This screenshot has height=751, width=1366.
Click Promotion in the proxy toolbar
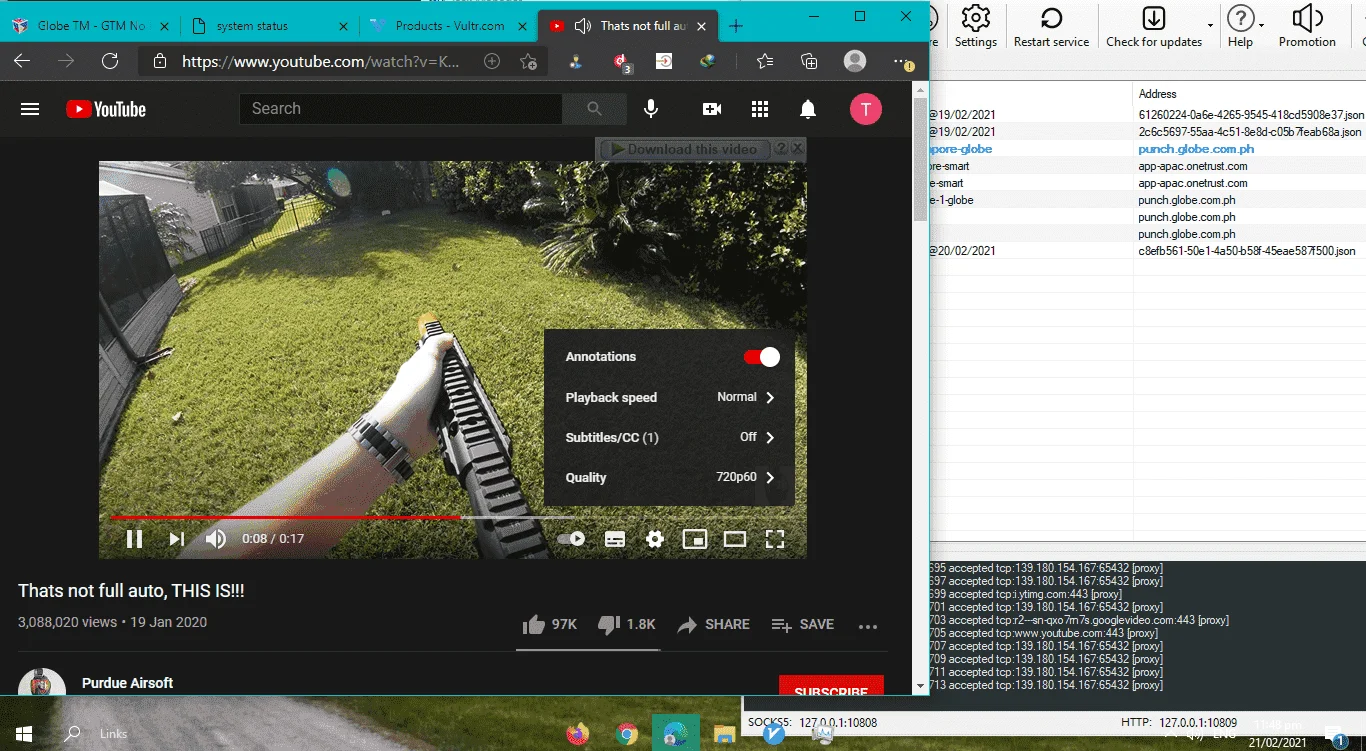pyautogui.click(x=1307, y=26)
